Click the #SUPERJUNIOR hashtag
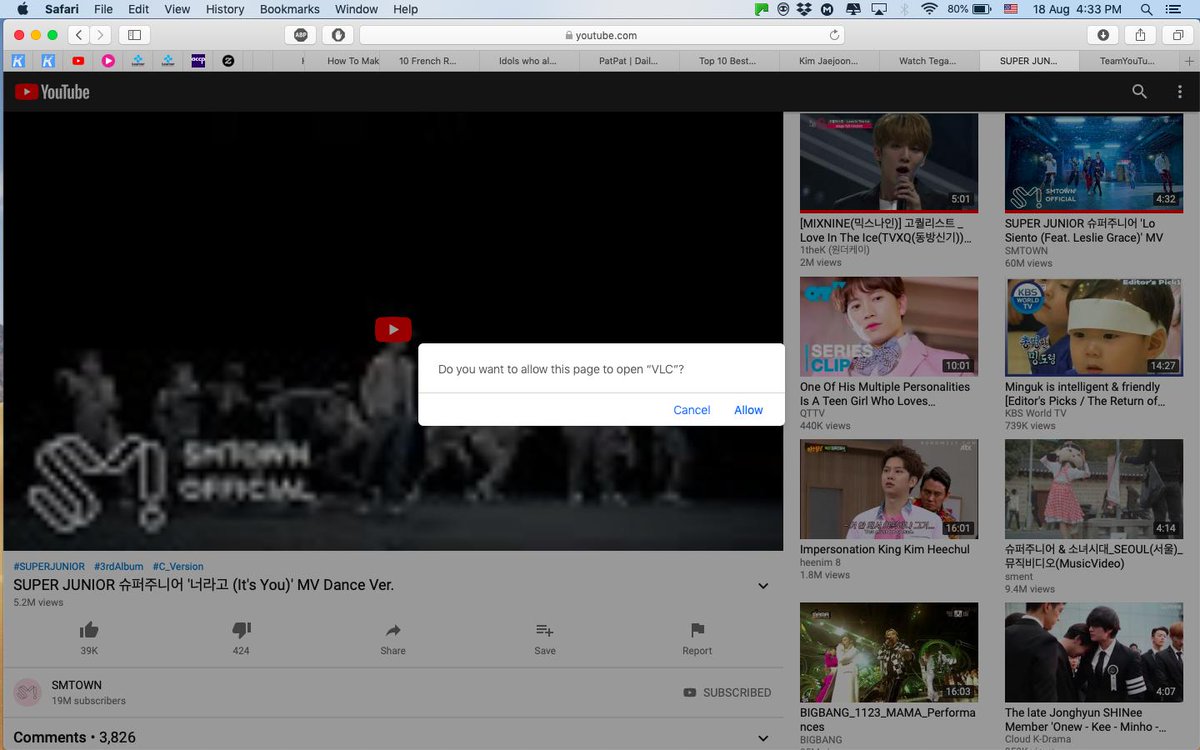 click(49, 566)
